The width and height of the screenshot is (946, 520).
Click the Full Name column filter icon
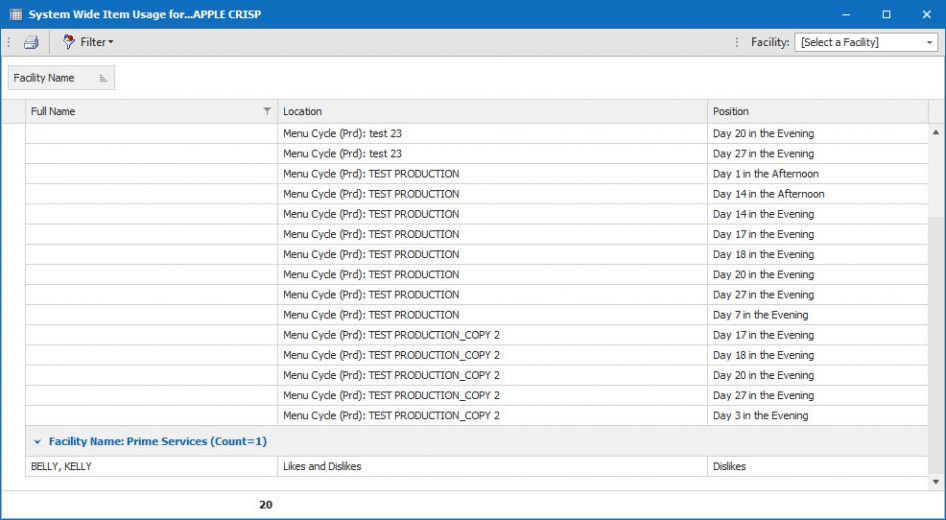coord(266,111)
